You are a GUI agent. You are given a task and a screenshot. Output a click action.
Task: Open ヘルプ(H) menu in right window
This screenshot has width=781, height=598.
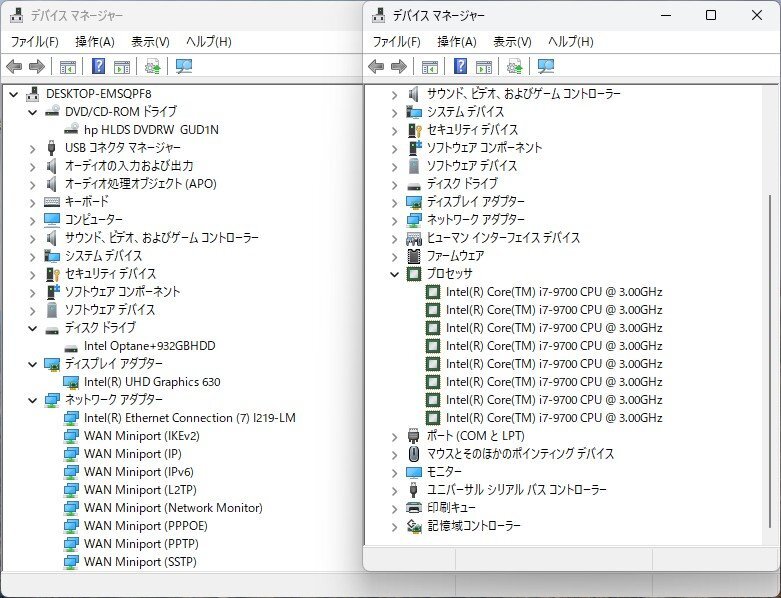tap(571, 42)
